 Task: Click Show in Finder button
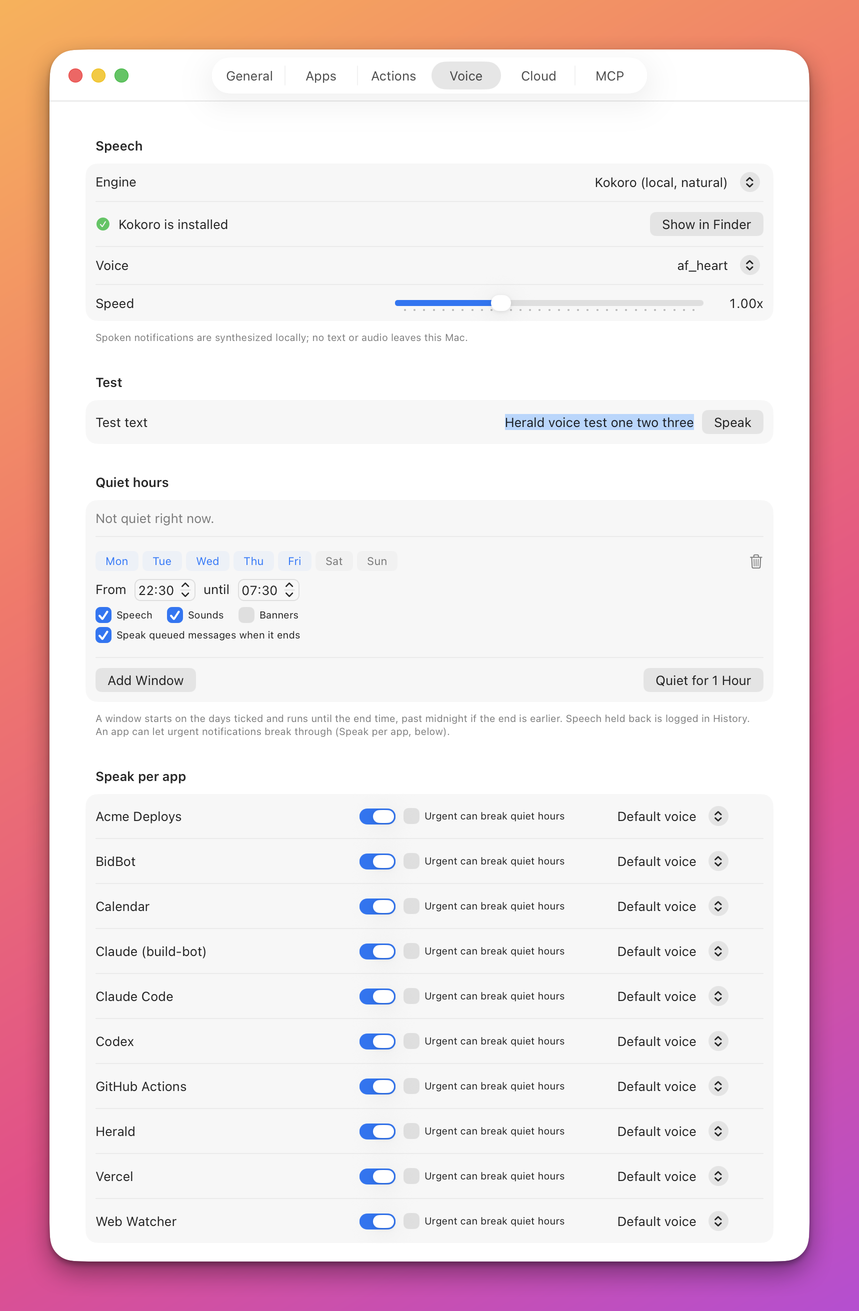[706, 224]
